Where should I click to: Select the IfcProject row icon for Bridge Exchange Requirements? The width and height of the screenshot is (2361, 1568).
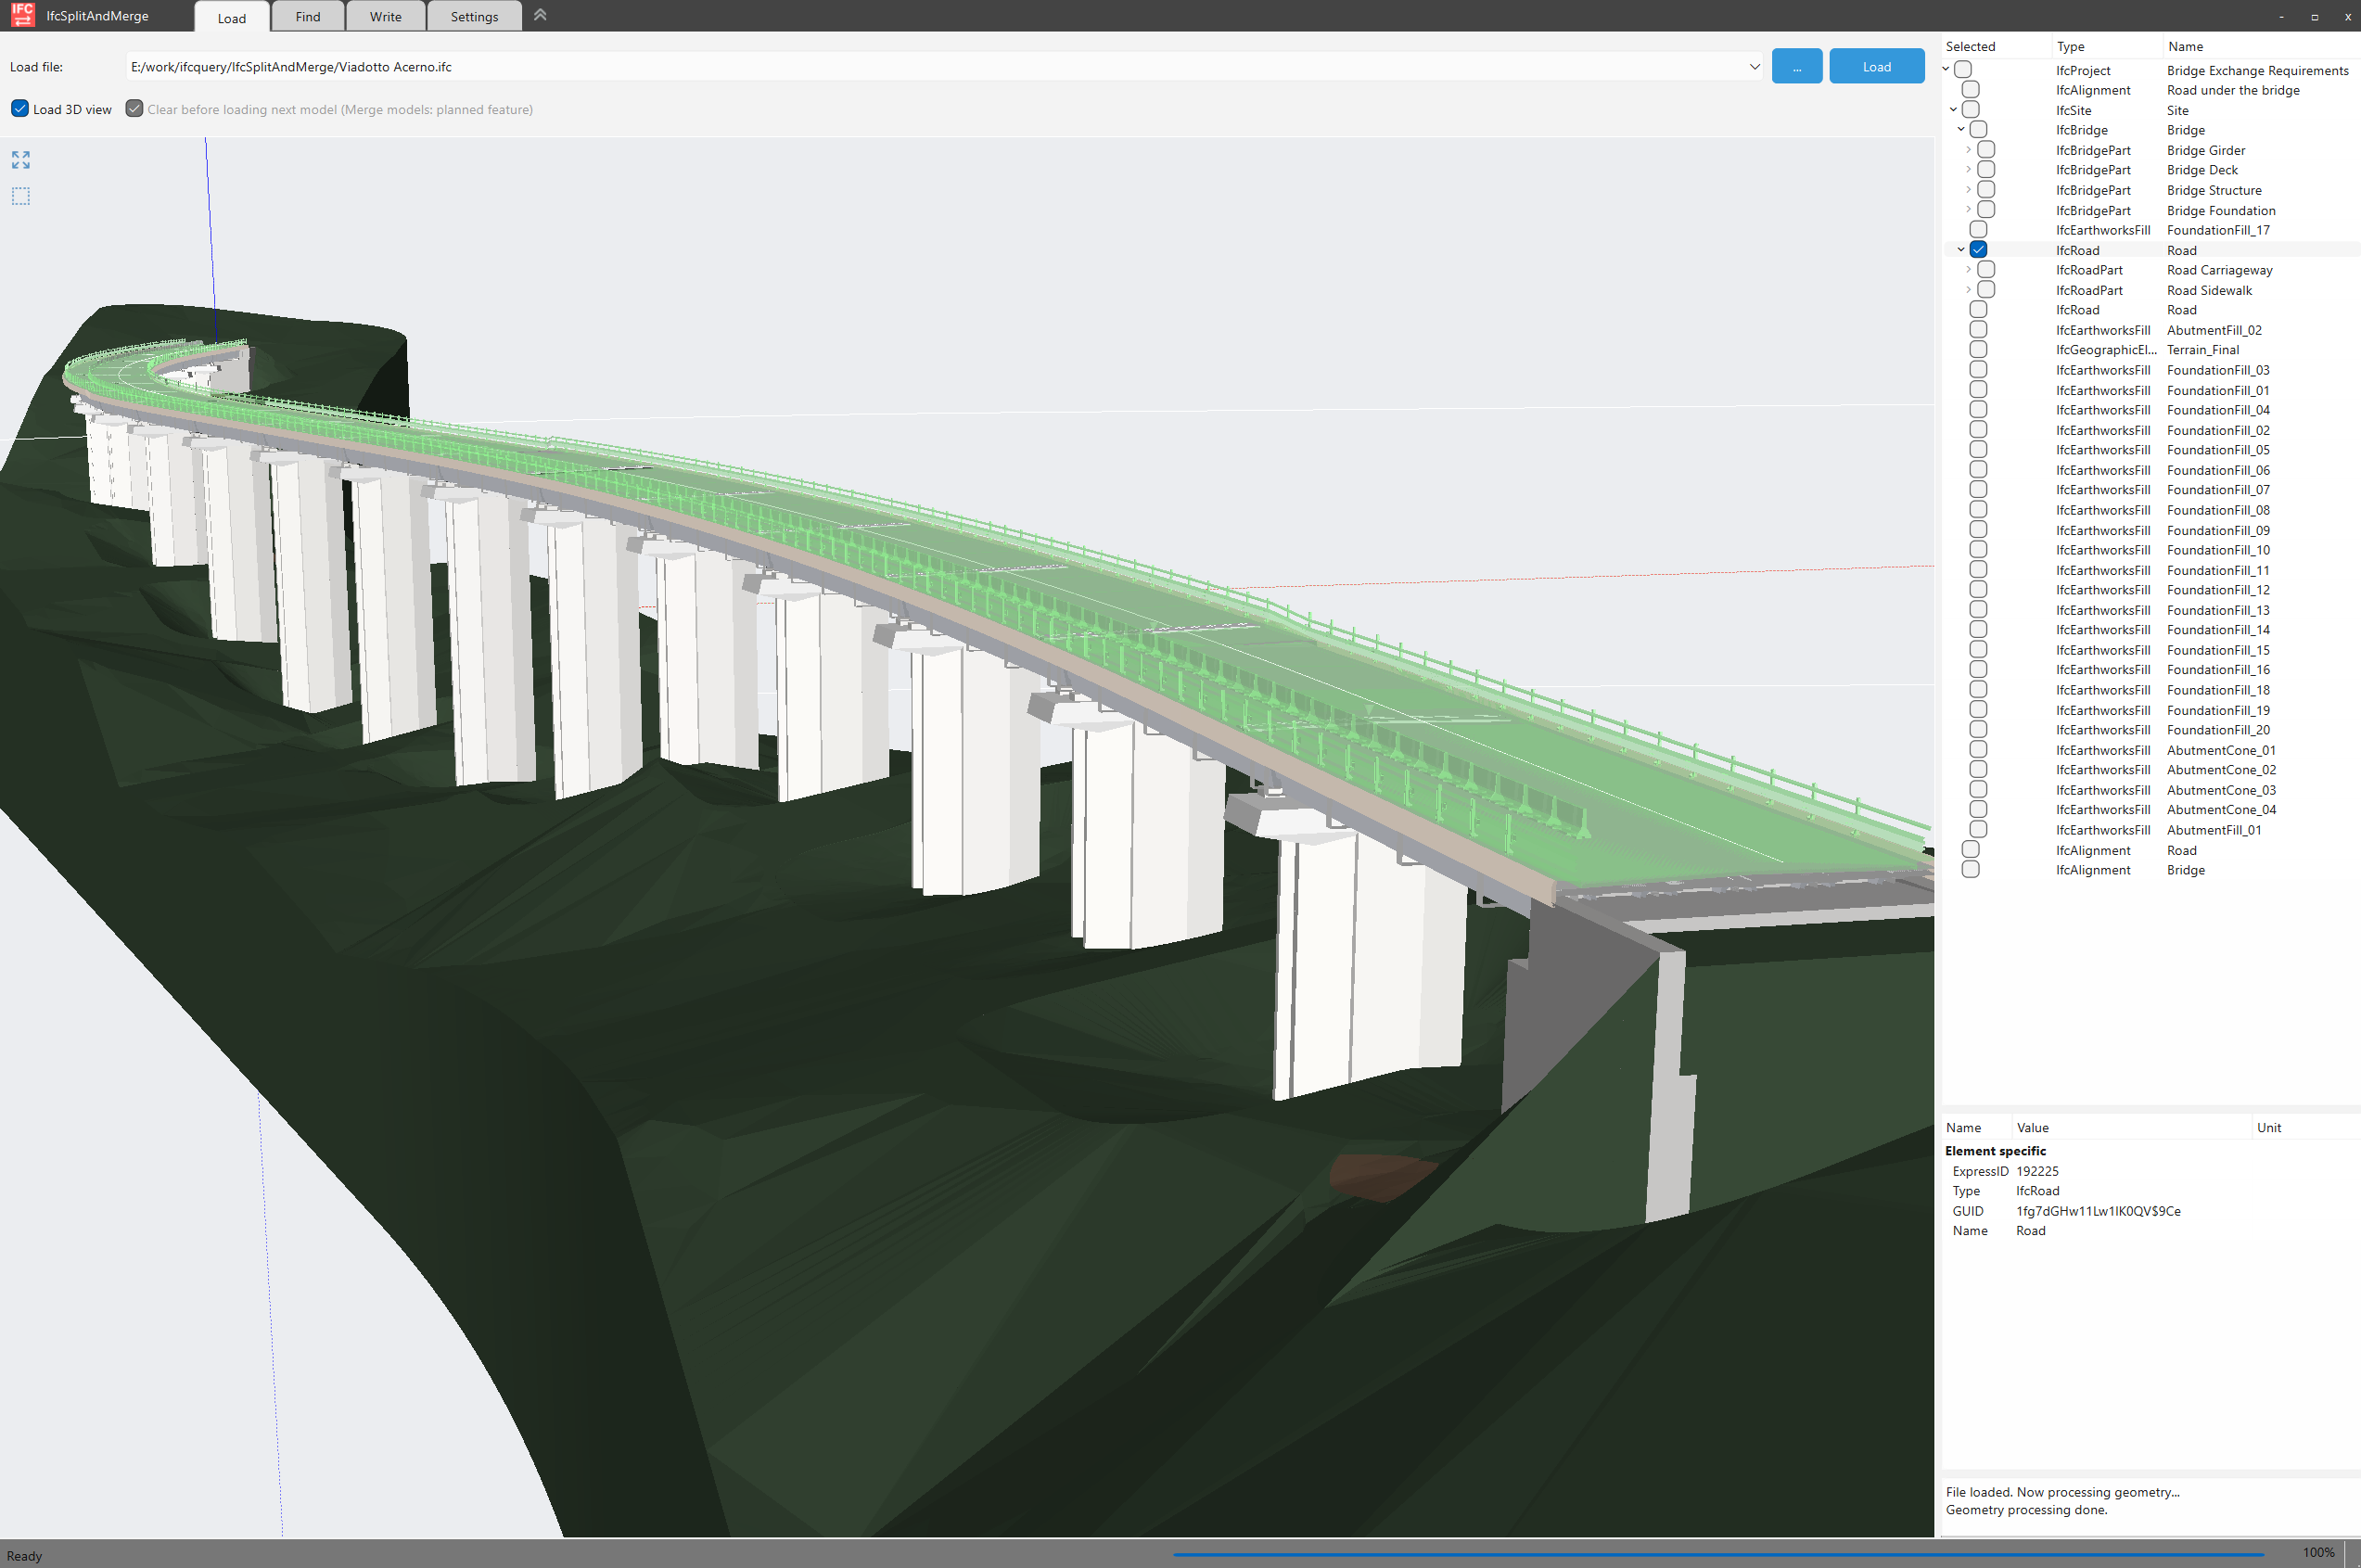tap(1963, 69)
